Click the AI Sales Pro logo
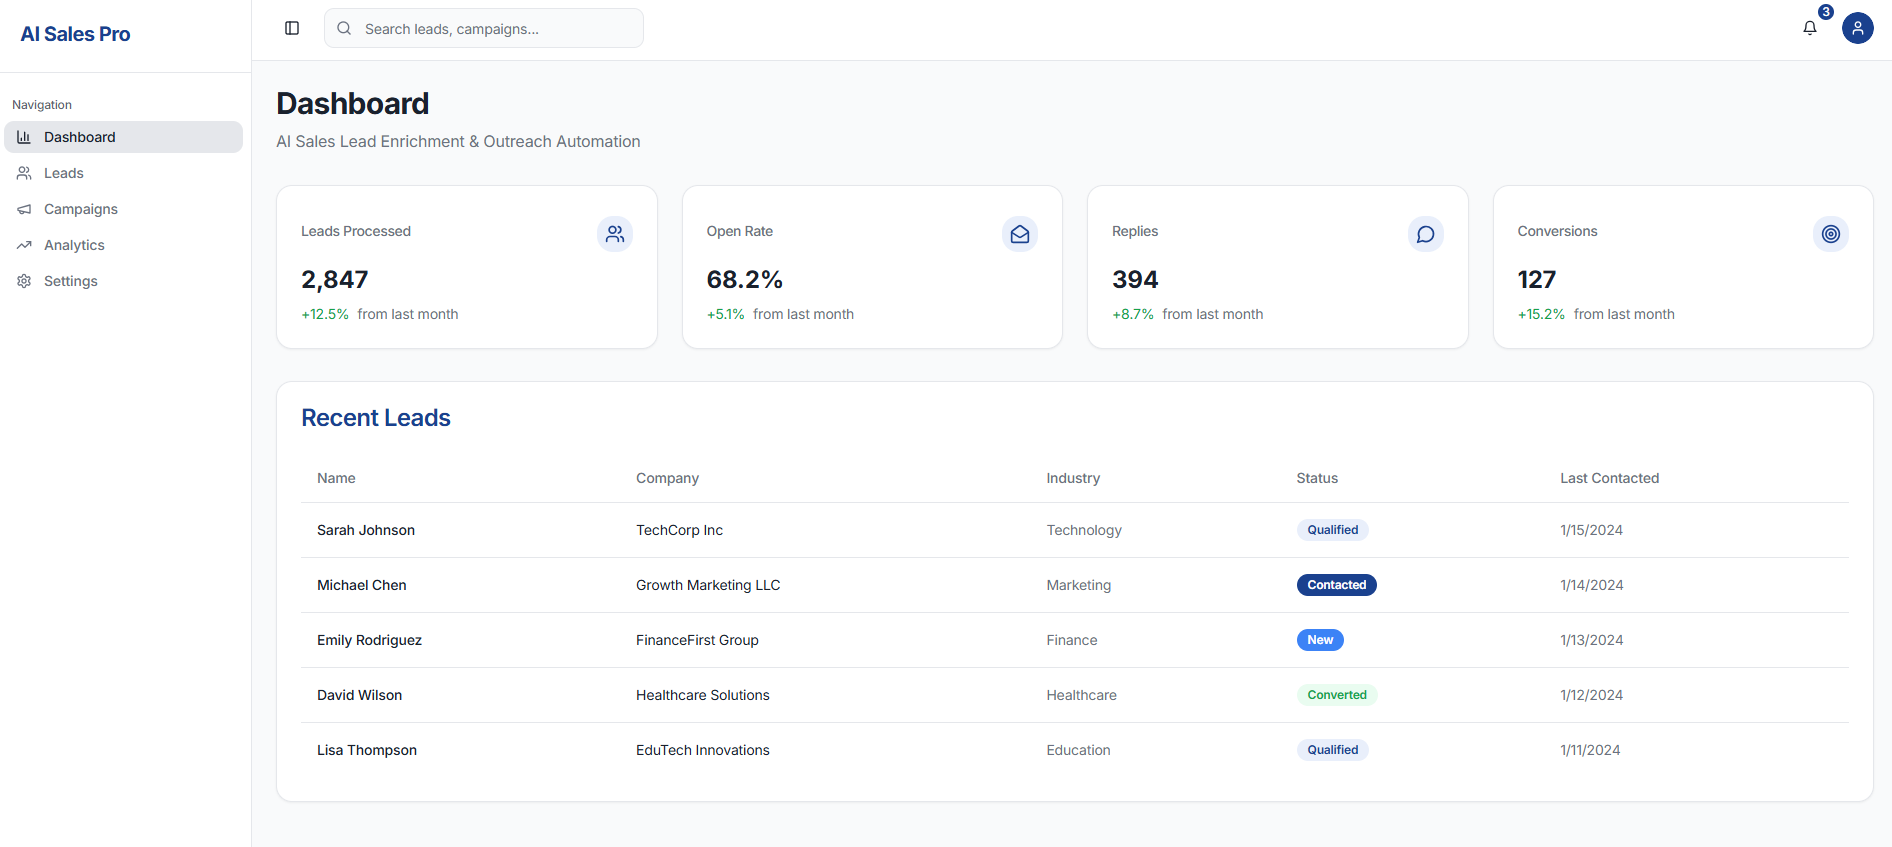This screenshot has width=1892, height=847. (75, 34)
